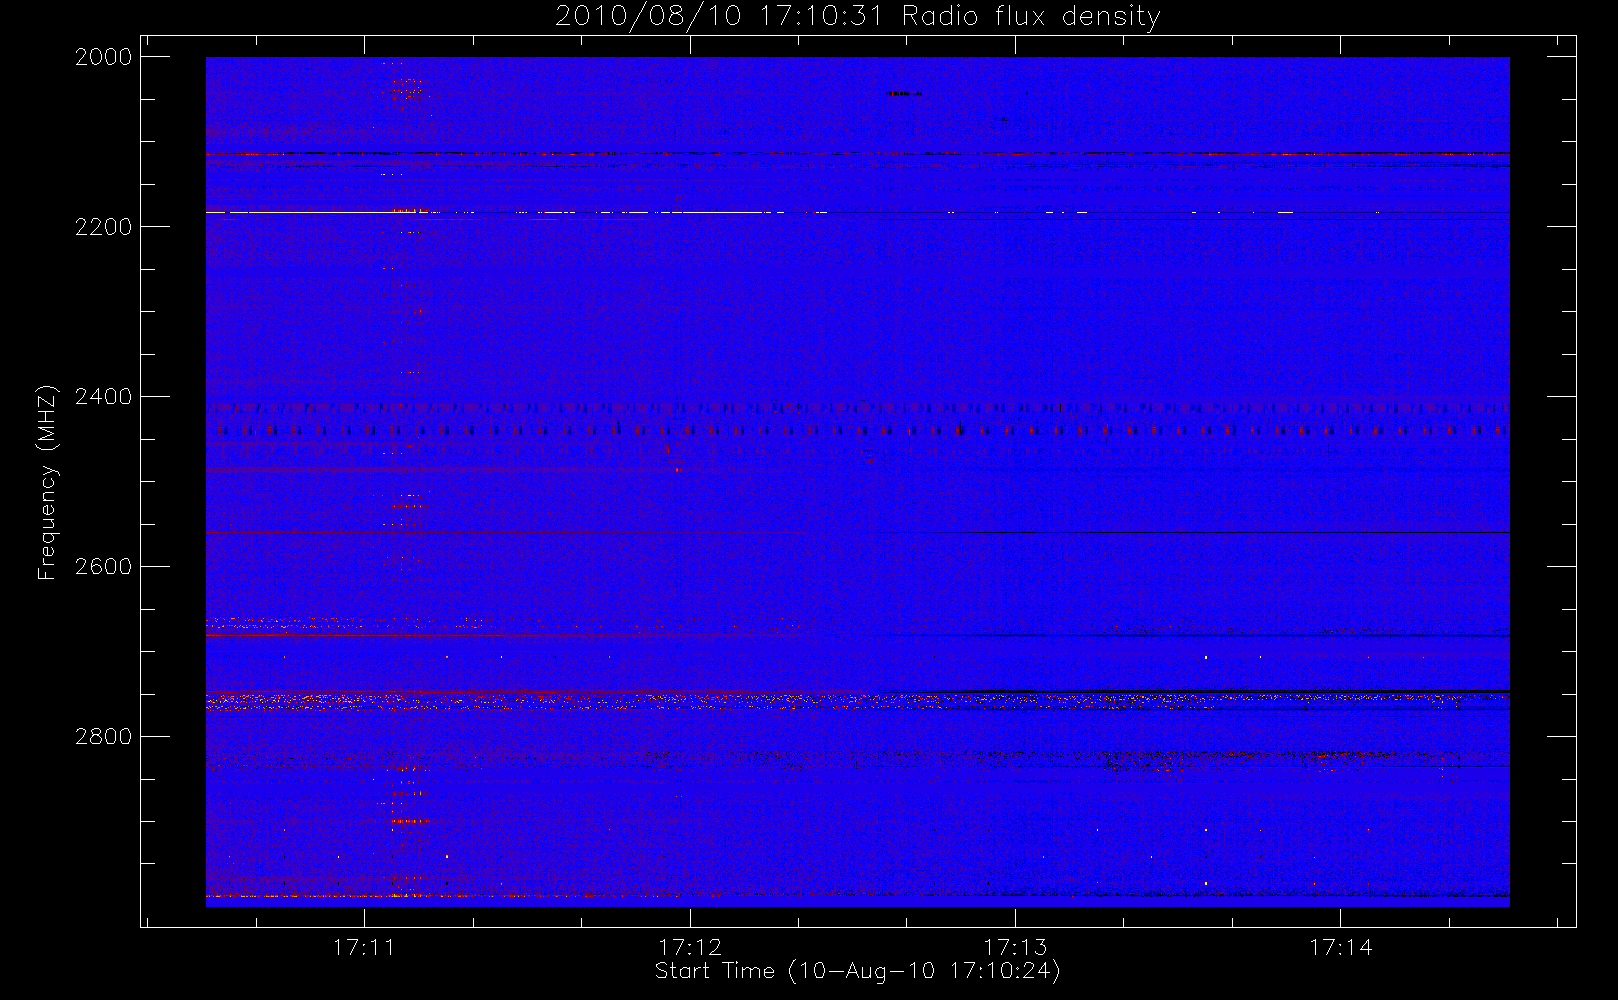
Task: Click the 'Start Time (10-Aug-10 17:10:24)' axis label
Action: [x=858, y=971]
